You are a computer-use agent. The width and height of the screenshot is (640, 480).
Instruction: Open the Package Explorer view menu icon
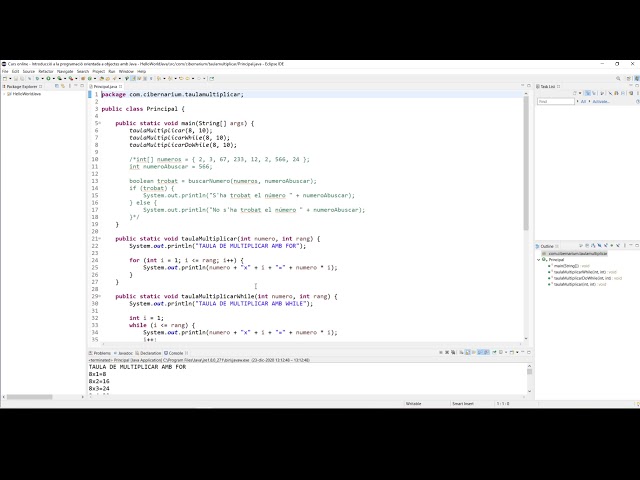click(69, 86)
